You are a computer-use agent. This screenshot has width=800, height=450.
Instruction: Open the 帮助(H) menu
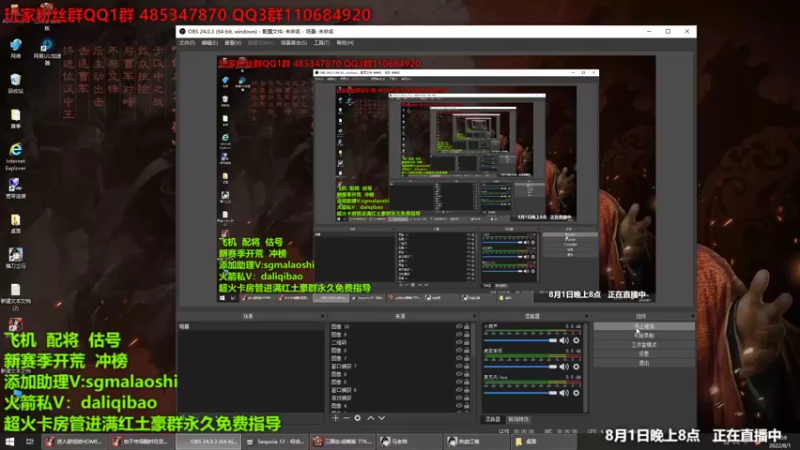click(345, 43)
